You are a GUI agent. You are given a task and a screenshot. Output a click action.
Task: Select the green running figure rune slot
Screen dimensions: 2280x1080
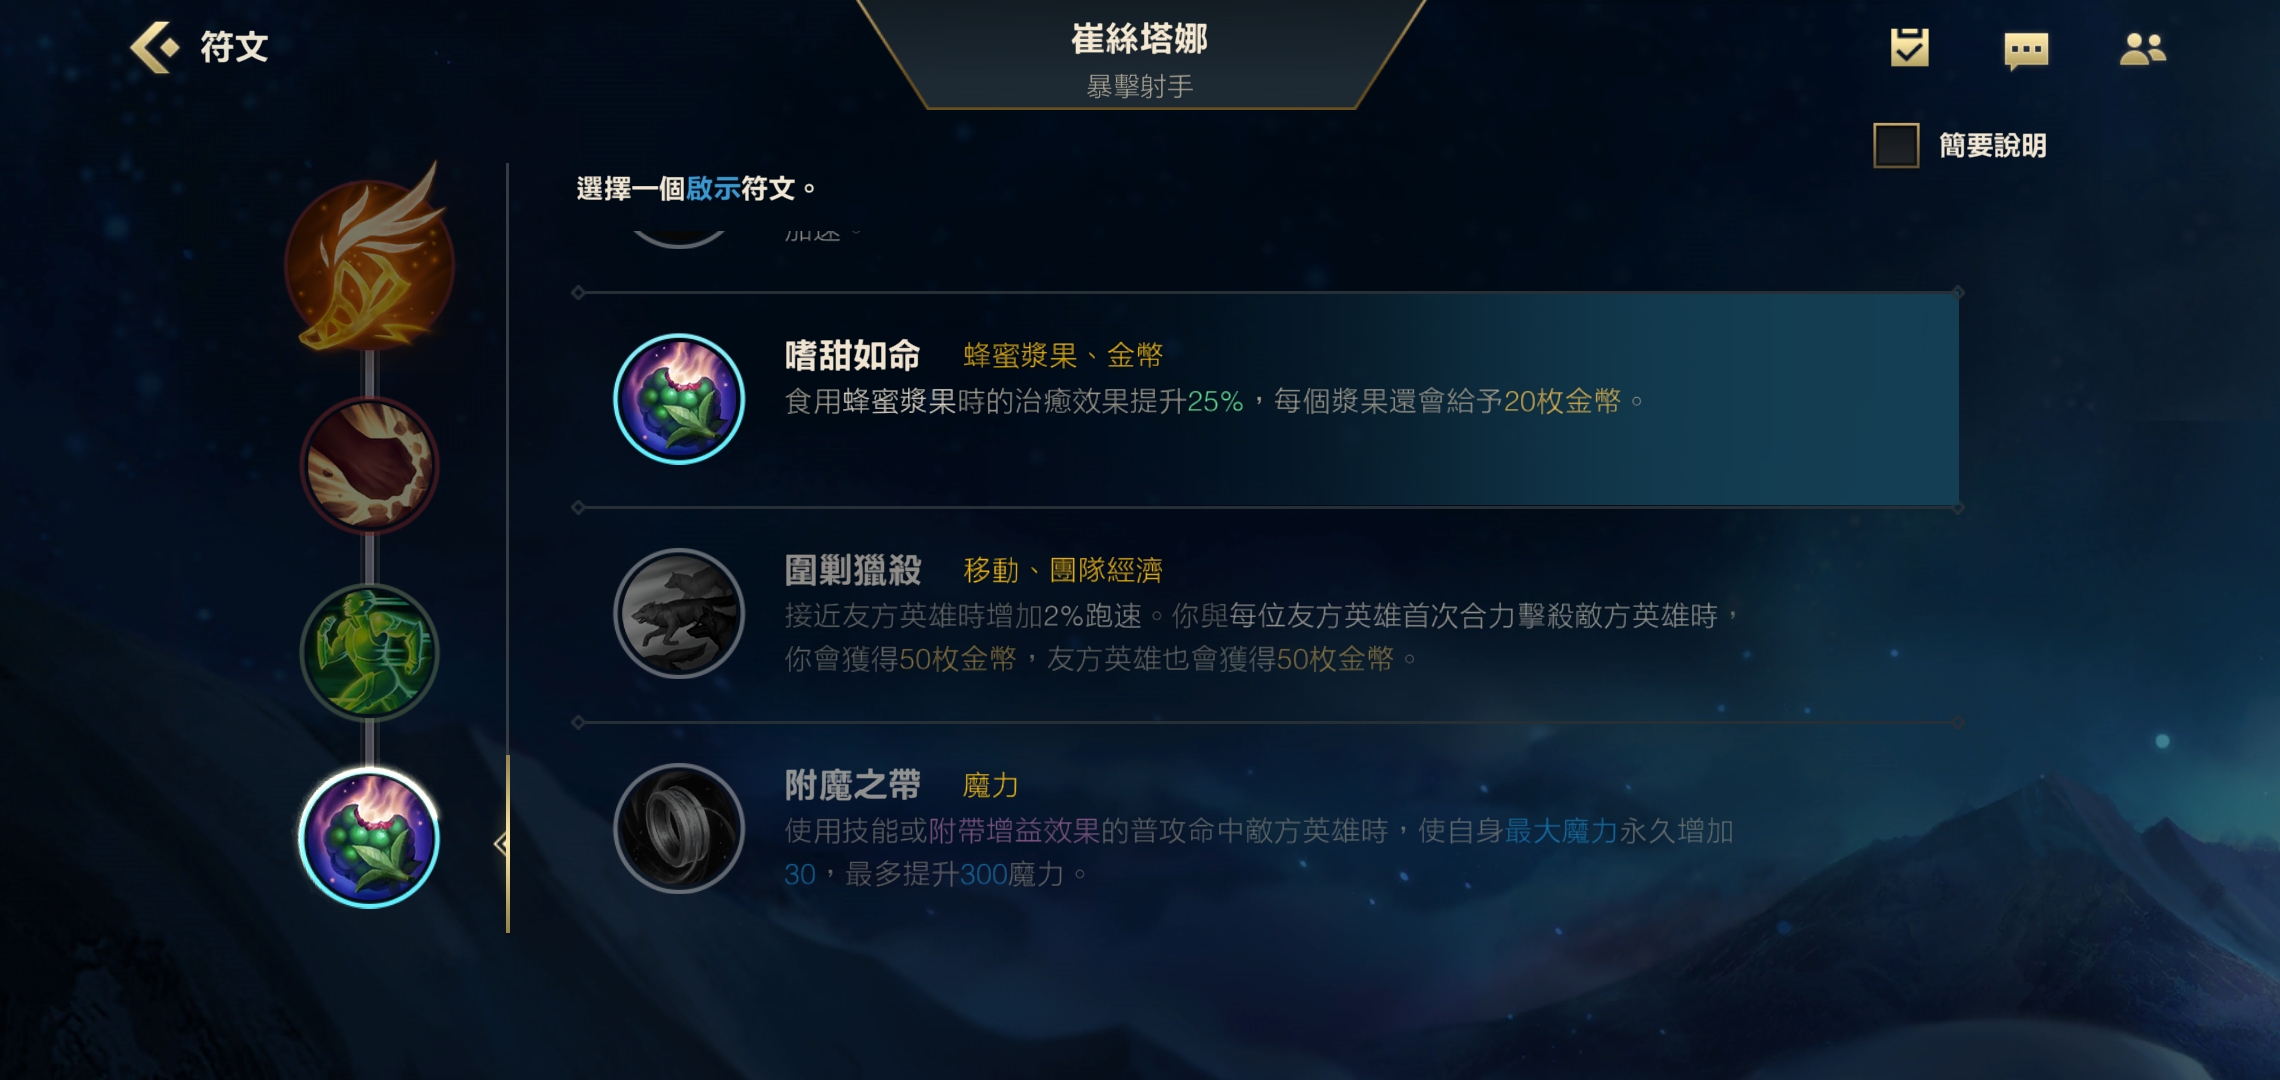pyautogui.click(x=370, y=652)
